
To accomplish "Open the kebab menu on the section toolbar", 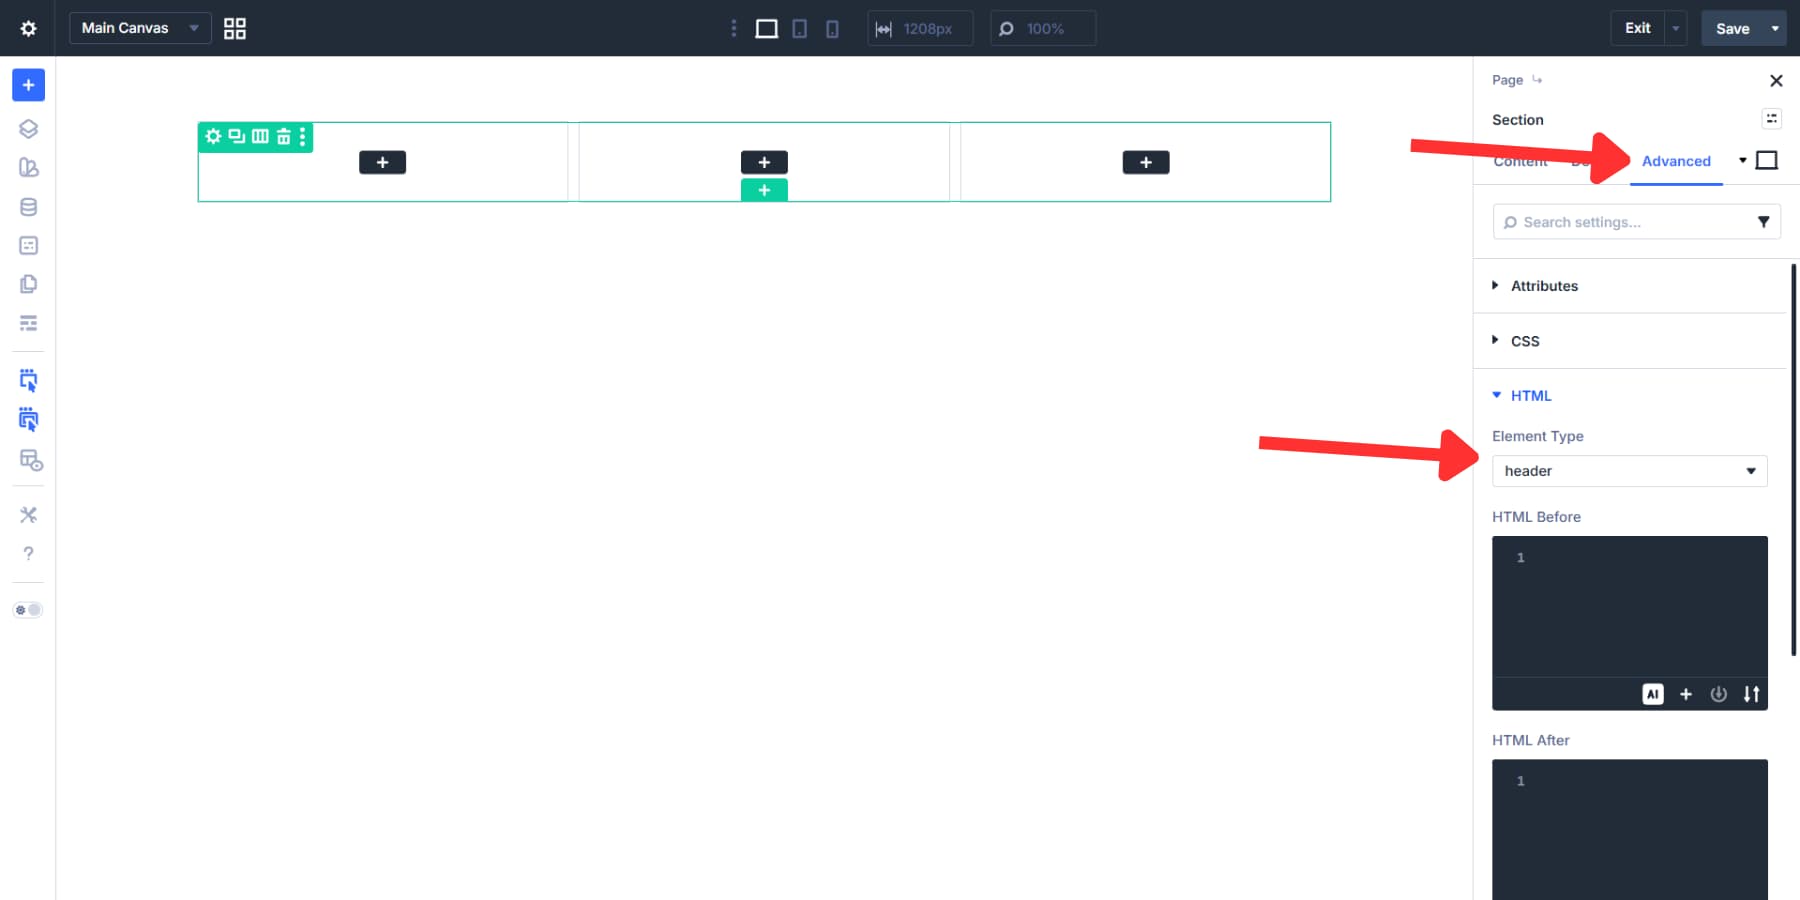I will click(303, 137).
